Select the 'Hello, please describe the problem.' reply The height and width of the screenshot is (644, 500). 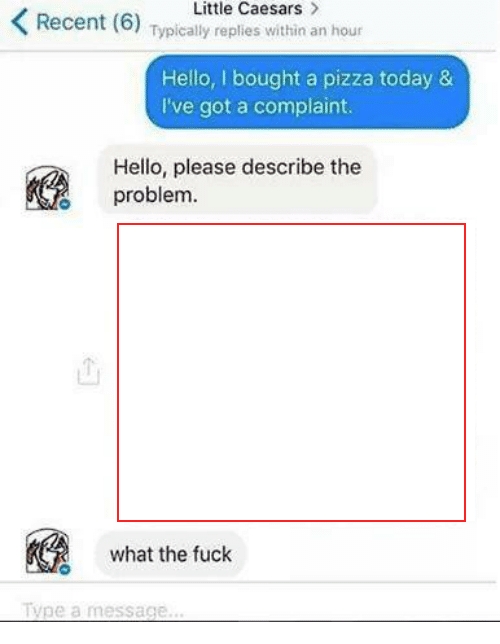[237, 180]
